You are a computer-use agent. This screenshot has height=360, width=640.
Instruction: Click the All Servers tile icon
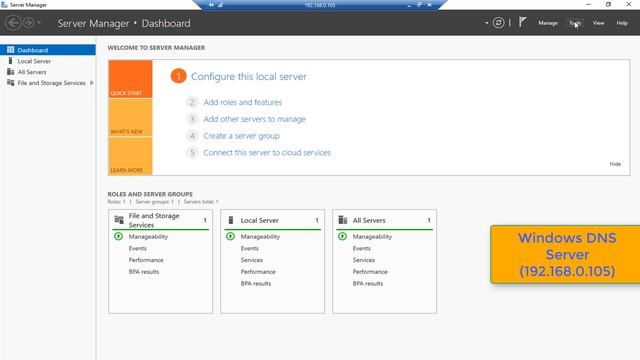343,220
